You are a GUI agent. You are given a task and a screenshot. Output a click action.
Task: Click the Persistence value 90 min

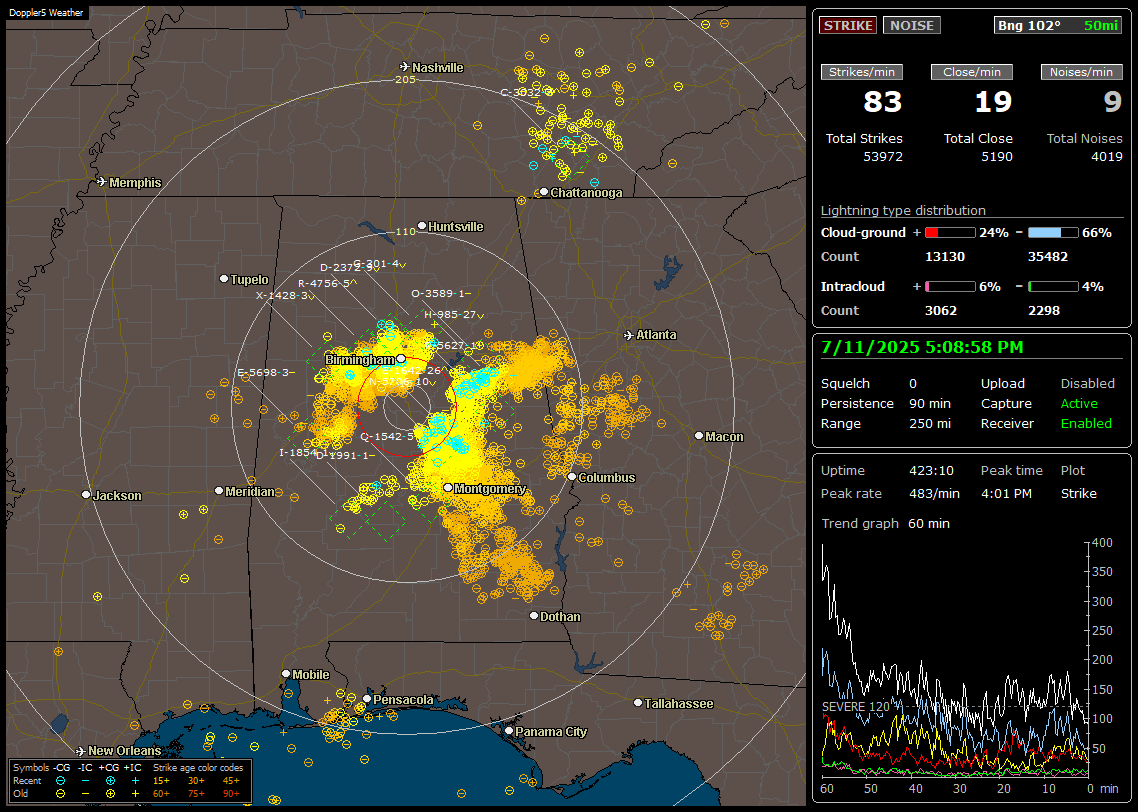pyautogui.click(x=930, y=403)
